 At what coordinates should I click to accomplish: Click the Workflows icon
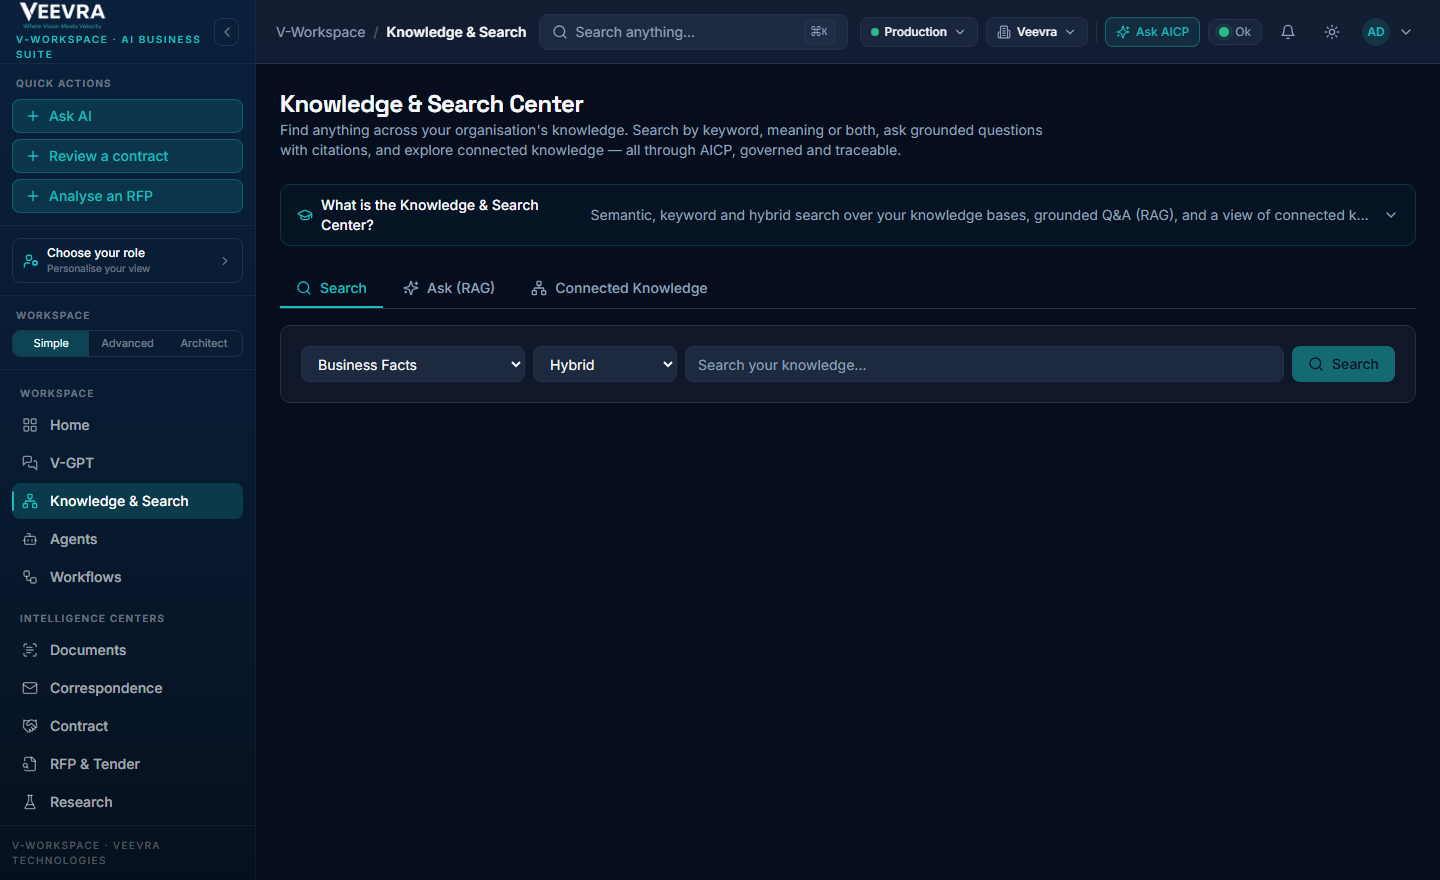(x=30, y=577)
